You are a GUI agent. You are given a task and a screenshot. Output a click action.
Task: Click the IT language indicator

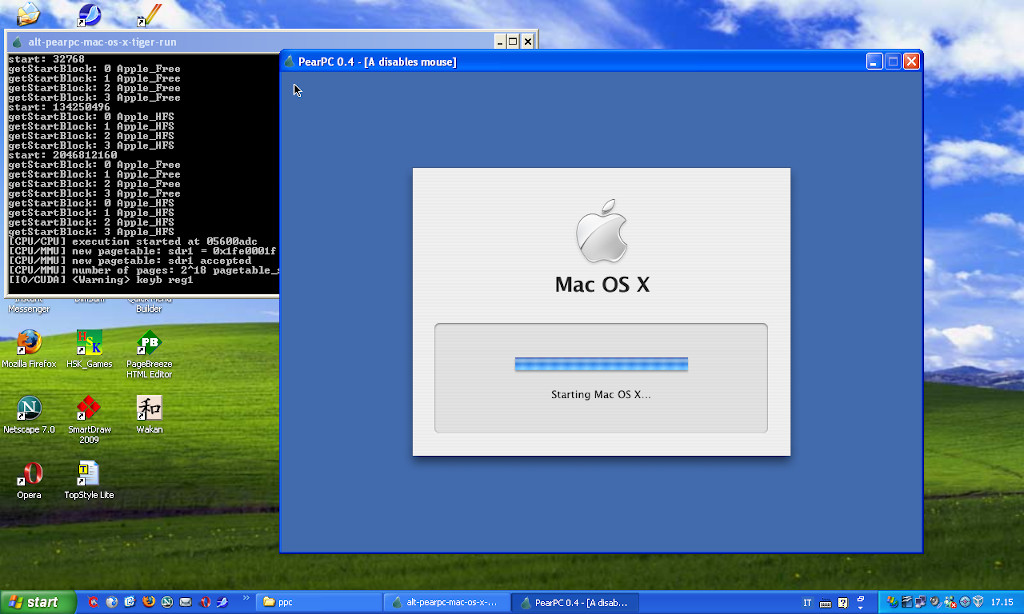tap(807, 602)
